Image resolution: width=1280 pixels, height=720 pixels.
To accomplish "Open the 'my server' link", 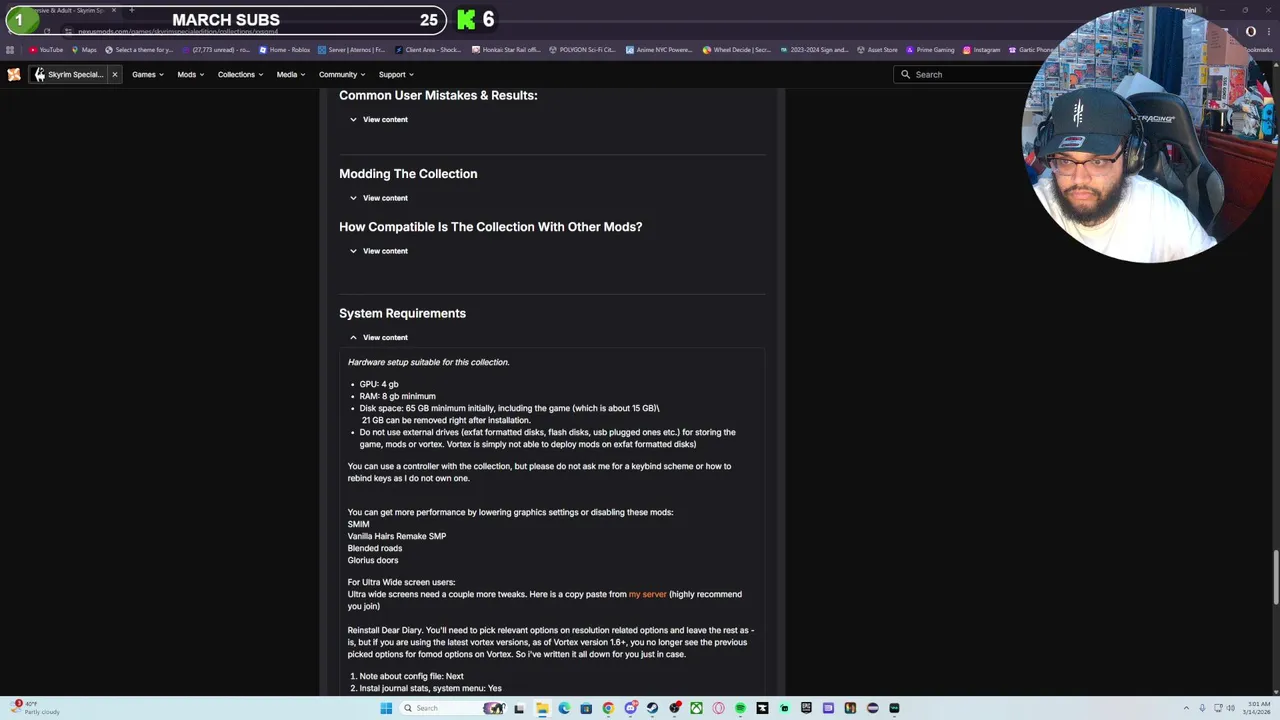I will click(647, 594).
